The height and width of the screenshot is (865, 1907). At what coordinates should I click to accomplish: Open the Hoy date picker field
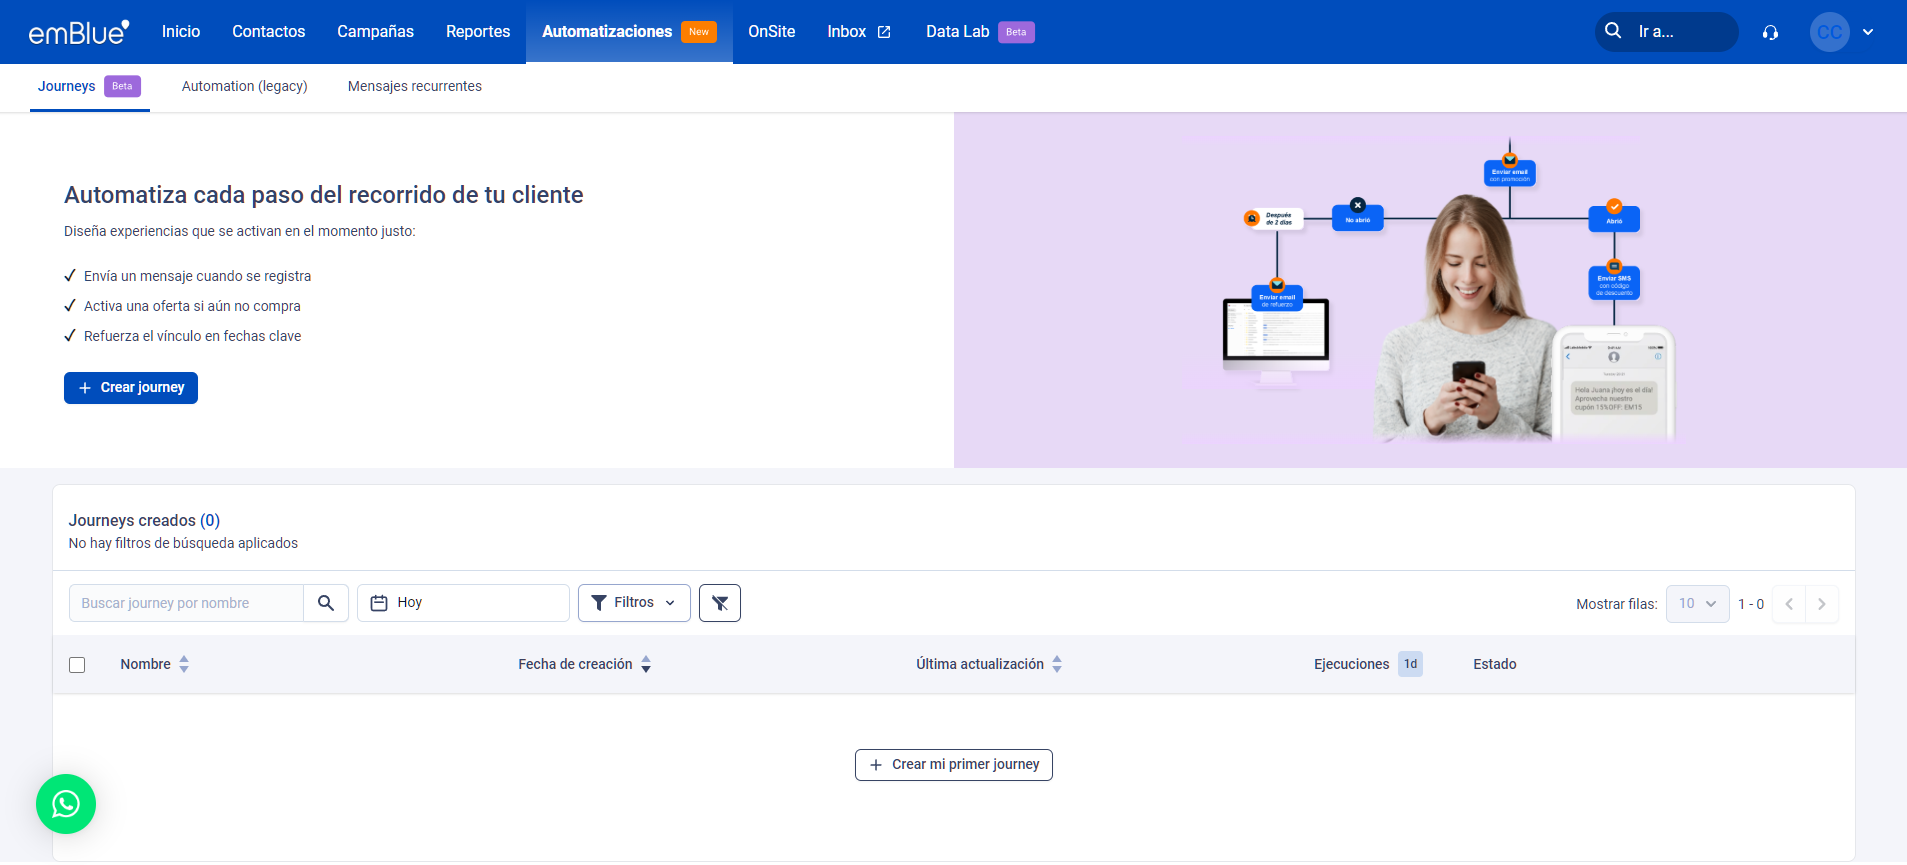[463, 603]
